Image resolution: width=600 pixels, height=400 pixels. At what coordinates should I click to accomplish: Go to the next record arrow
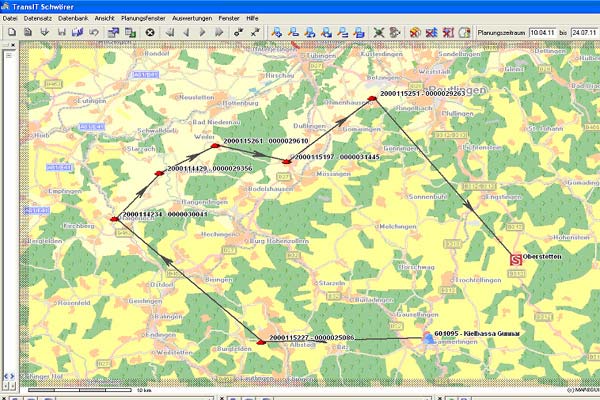click(204, 33)
